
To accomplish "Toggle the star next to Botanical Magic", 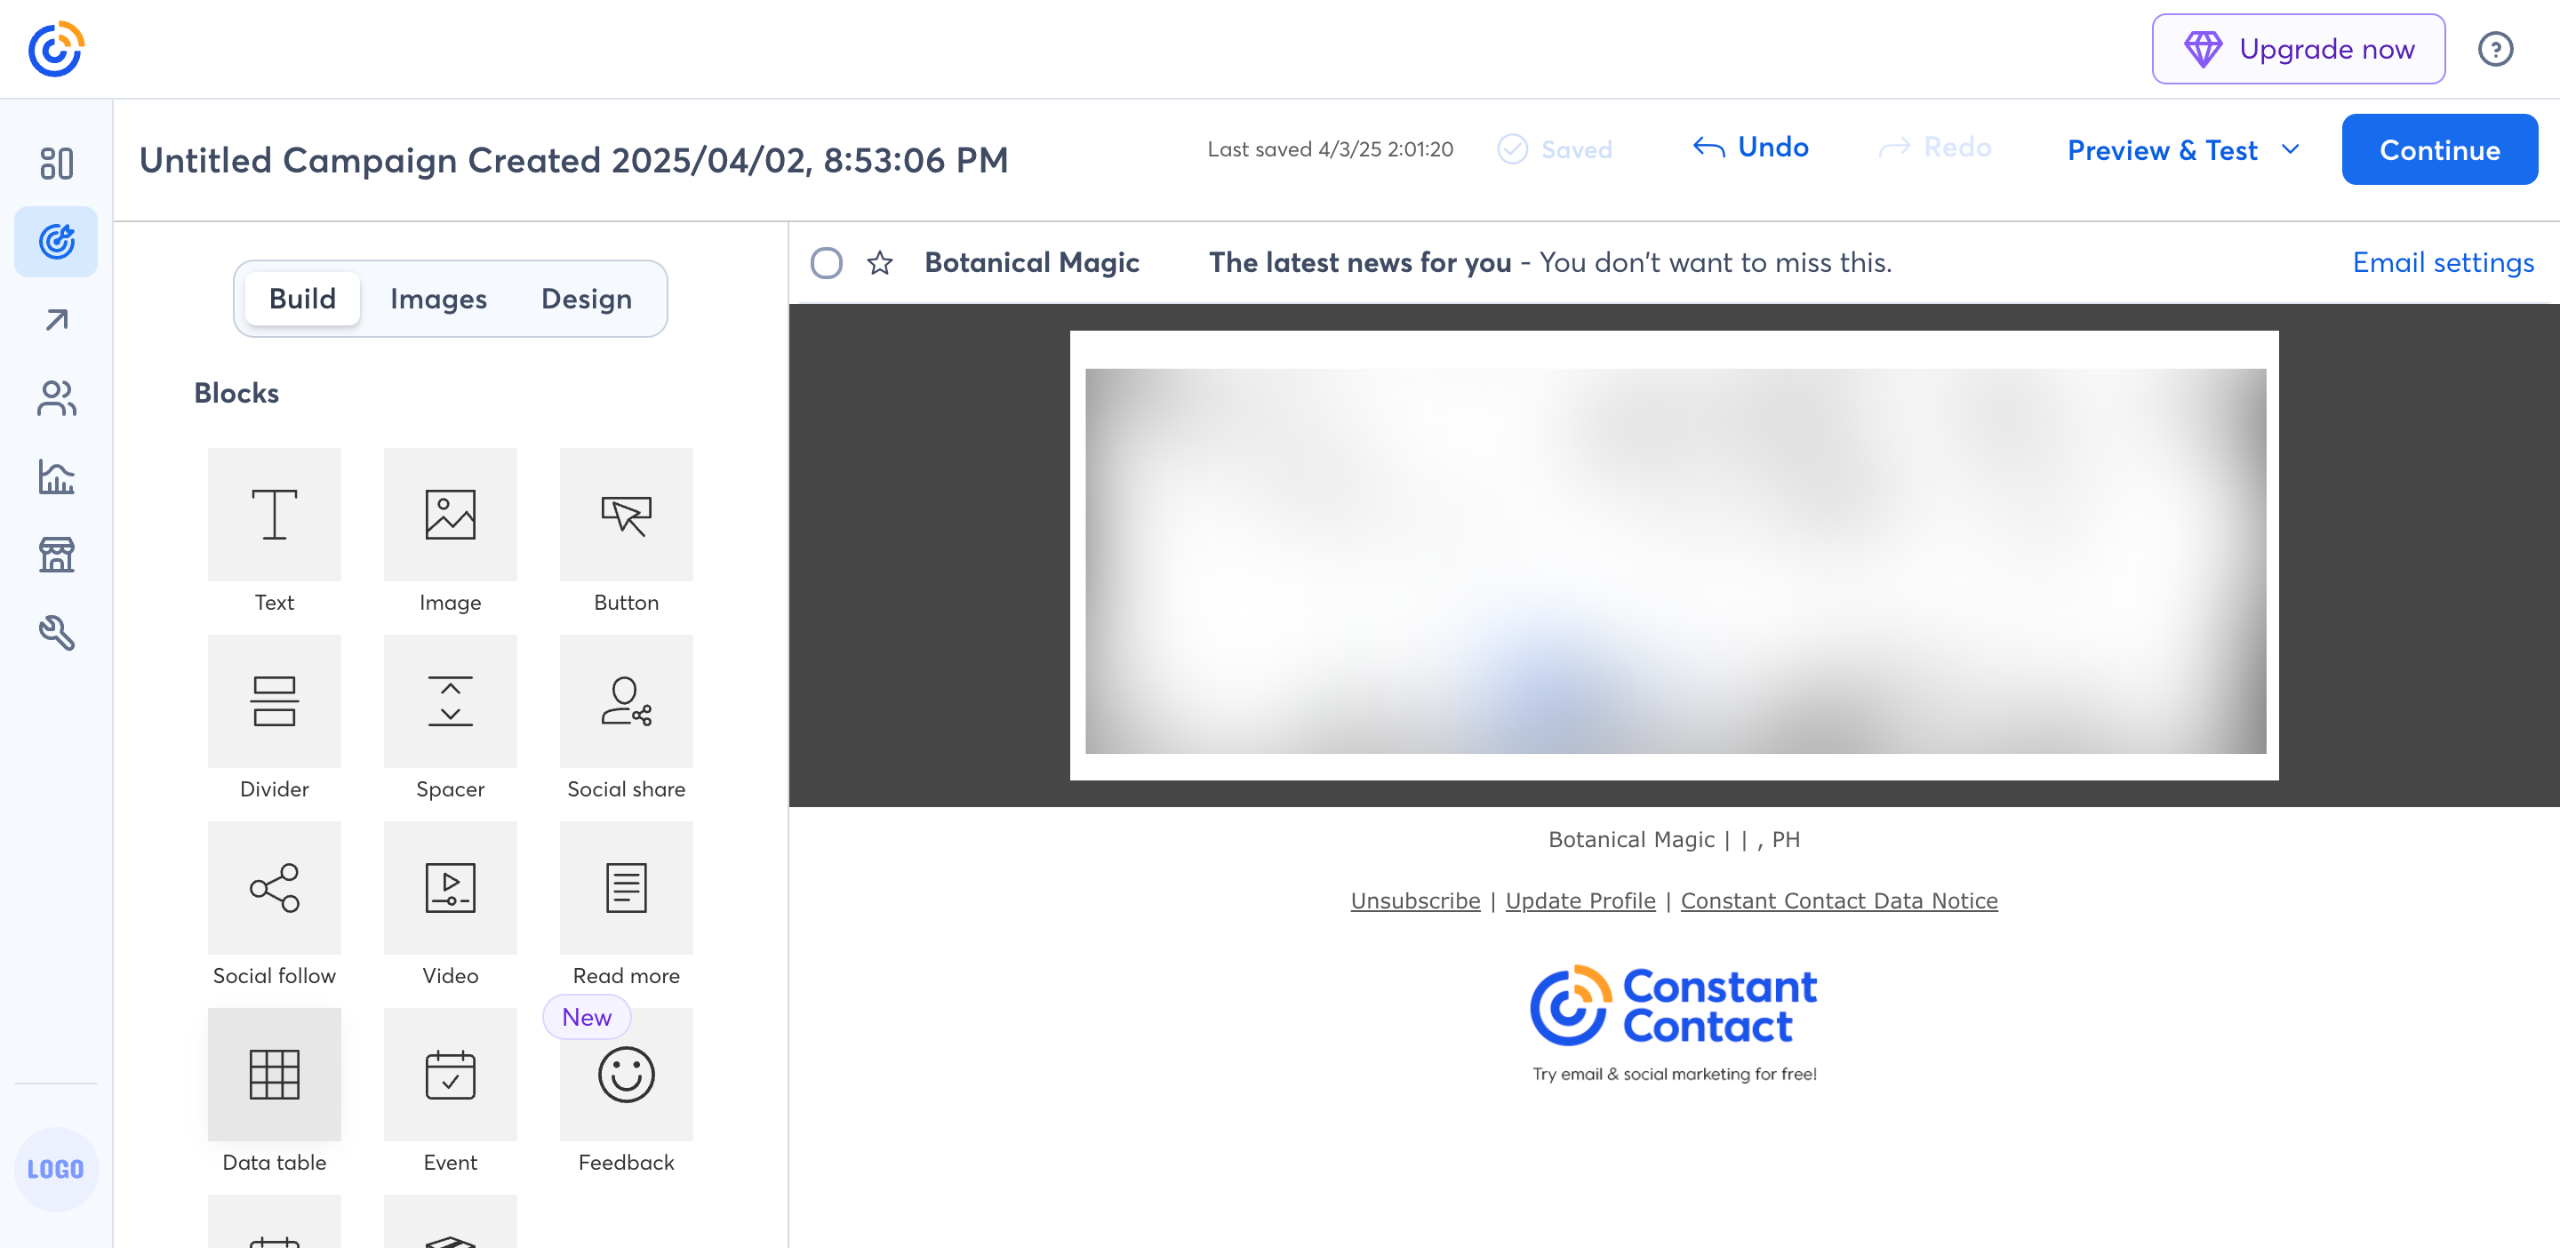I will (x=880, y=263).
